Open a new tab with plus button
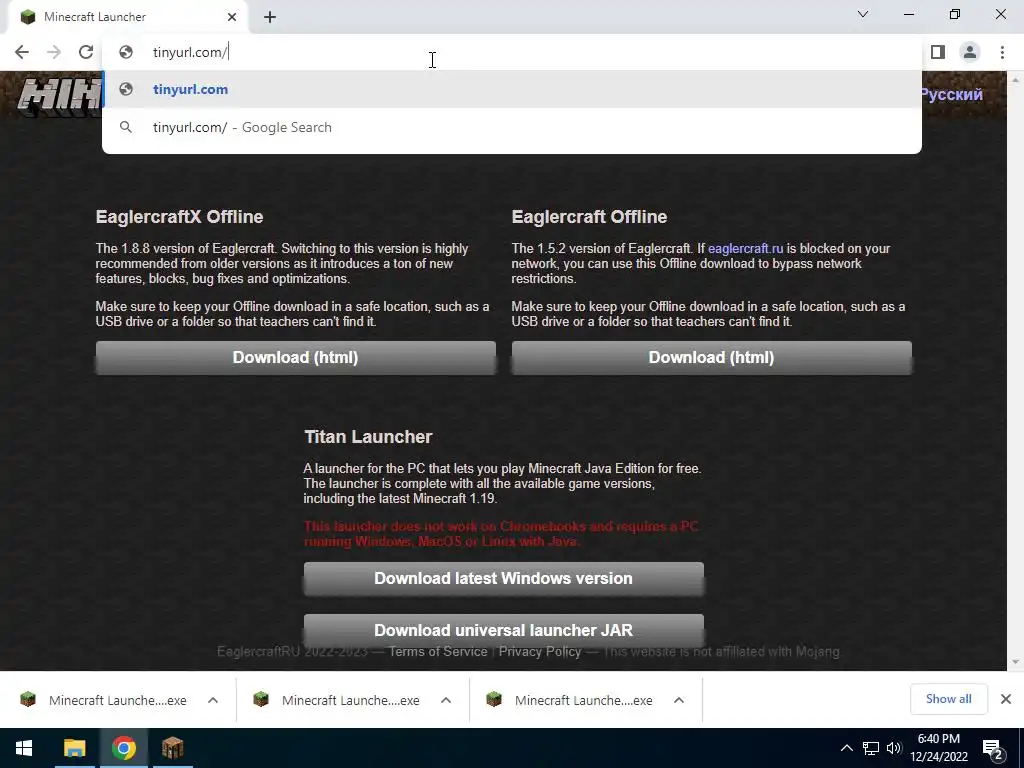1024x768 pixels. (270, 18)
